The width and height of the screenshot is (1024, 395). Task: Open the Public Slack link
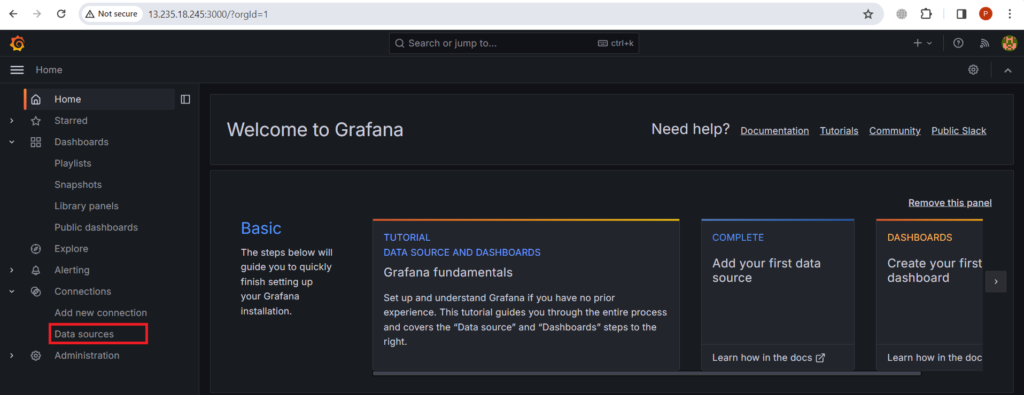click(959, 131)
